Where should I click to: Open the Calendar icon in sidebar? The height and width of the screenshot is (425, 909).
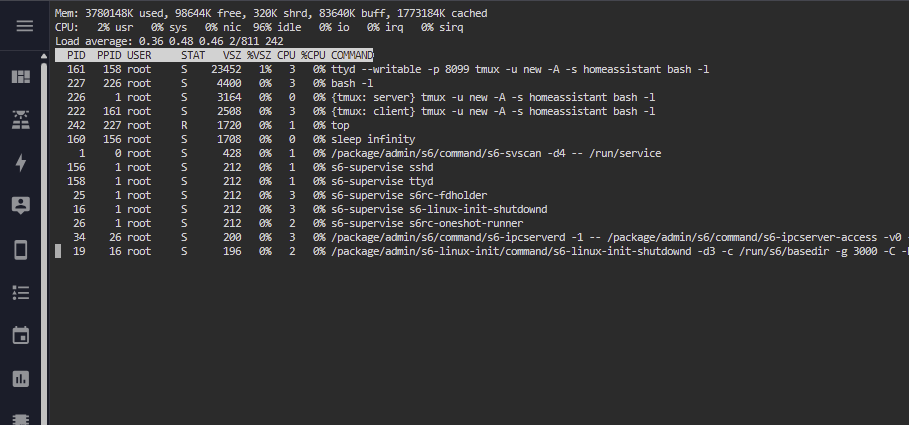[20, 335]
